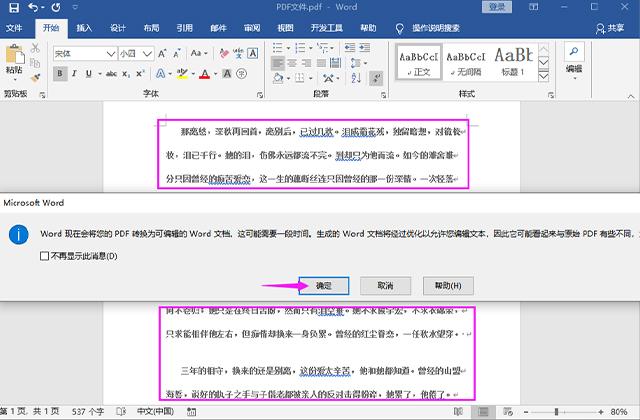The height and width of the screenshot is (420, 640).
Task: Click the Character Border A icon
Action: pos(253,53)
